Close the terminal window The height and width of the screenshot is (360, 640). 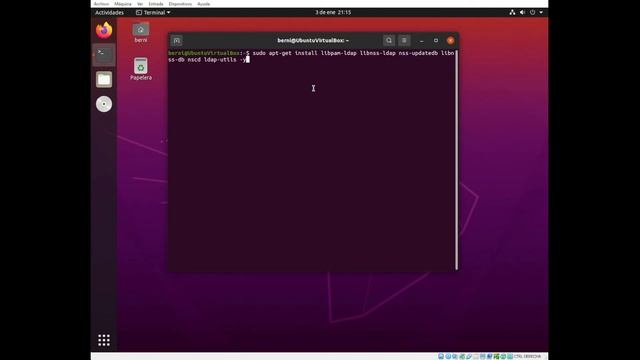tap(451, 40)
